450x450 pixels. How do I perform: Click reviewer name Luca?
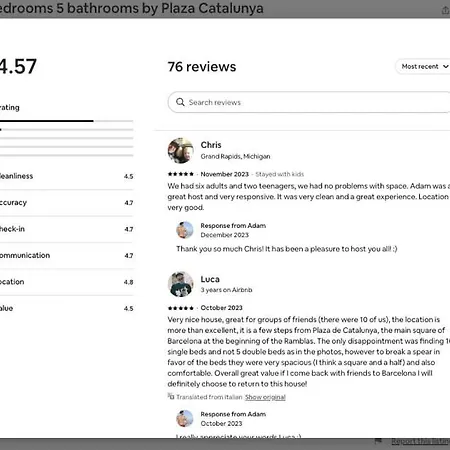(210, 279)
